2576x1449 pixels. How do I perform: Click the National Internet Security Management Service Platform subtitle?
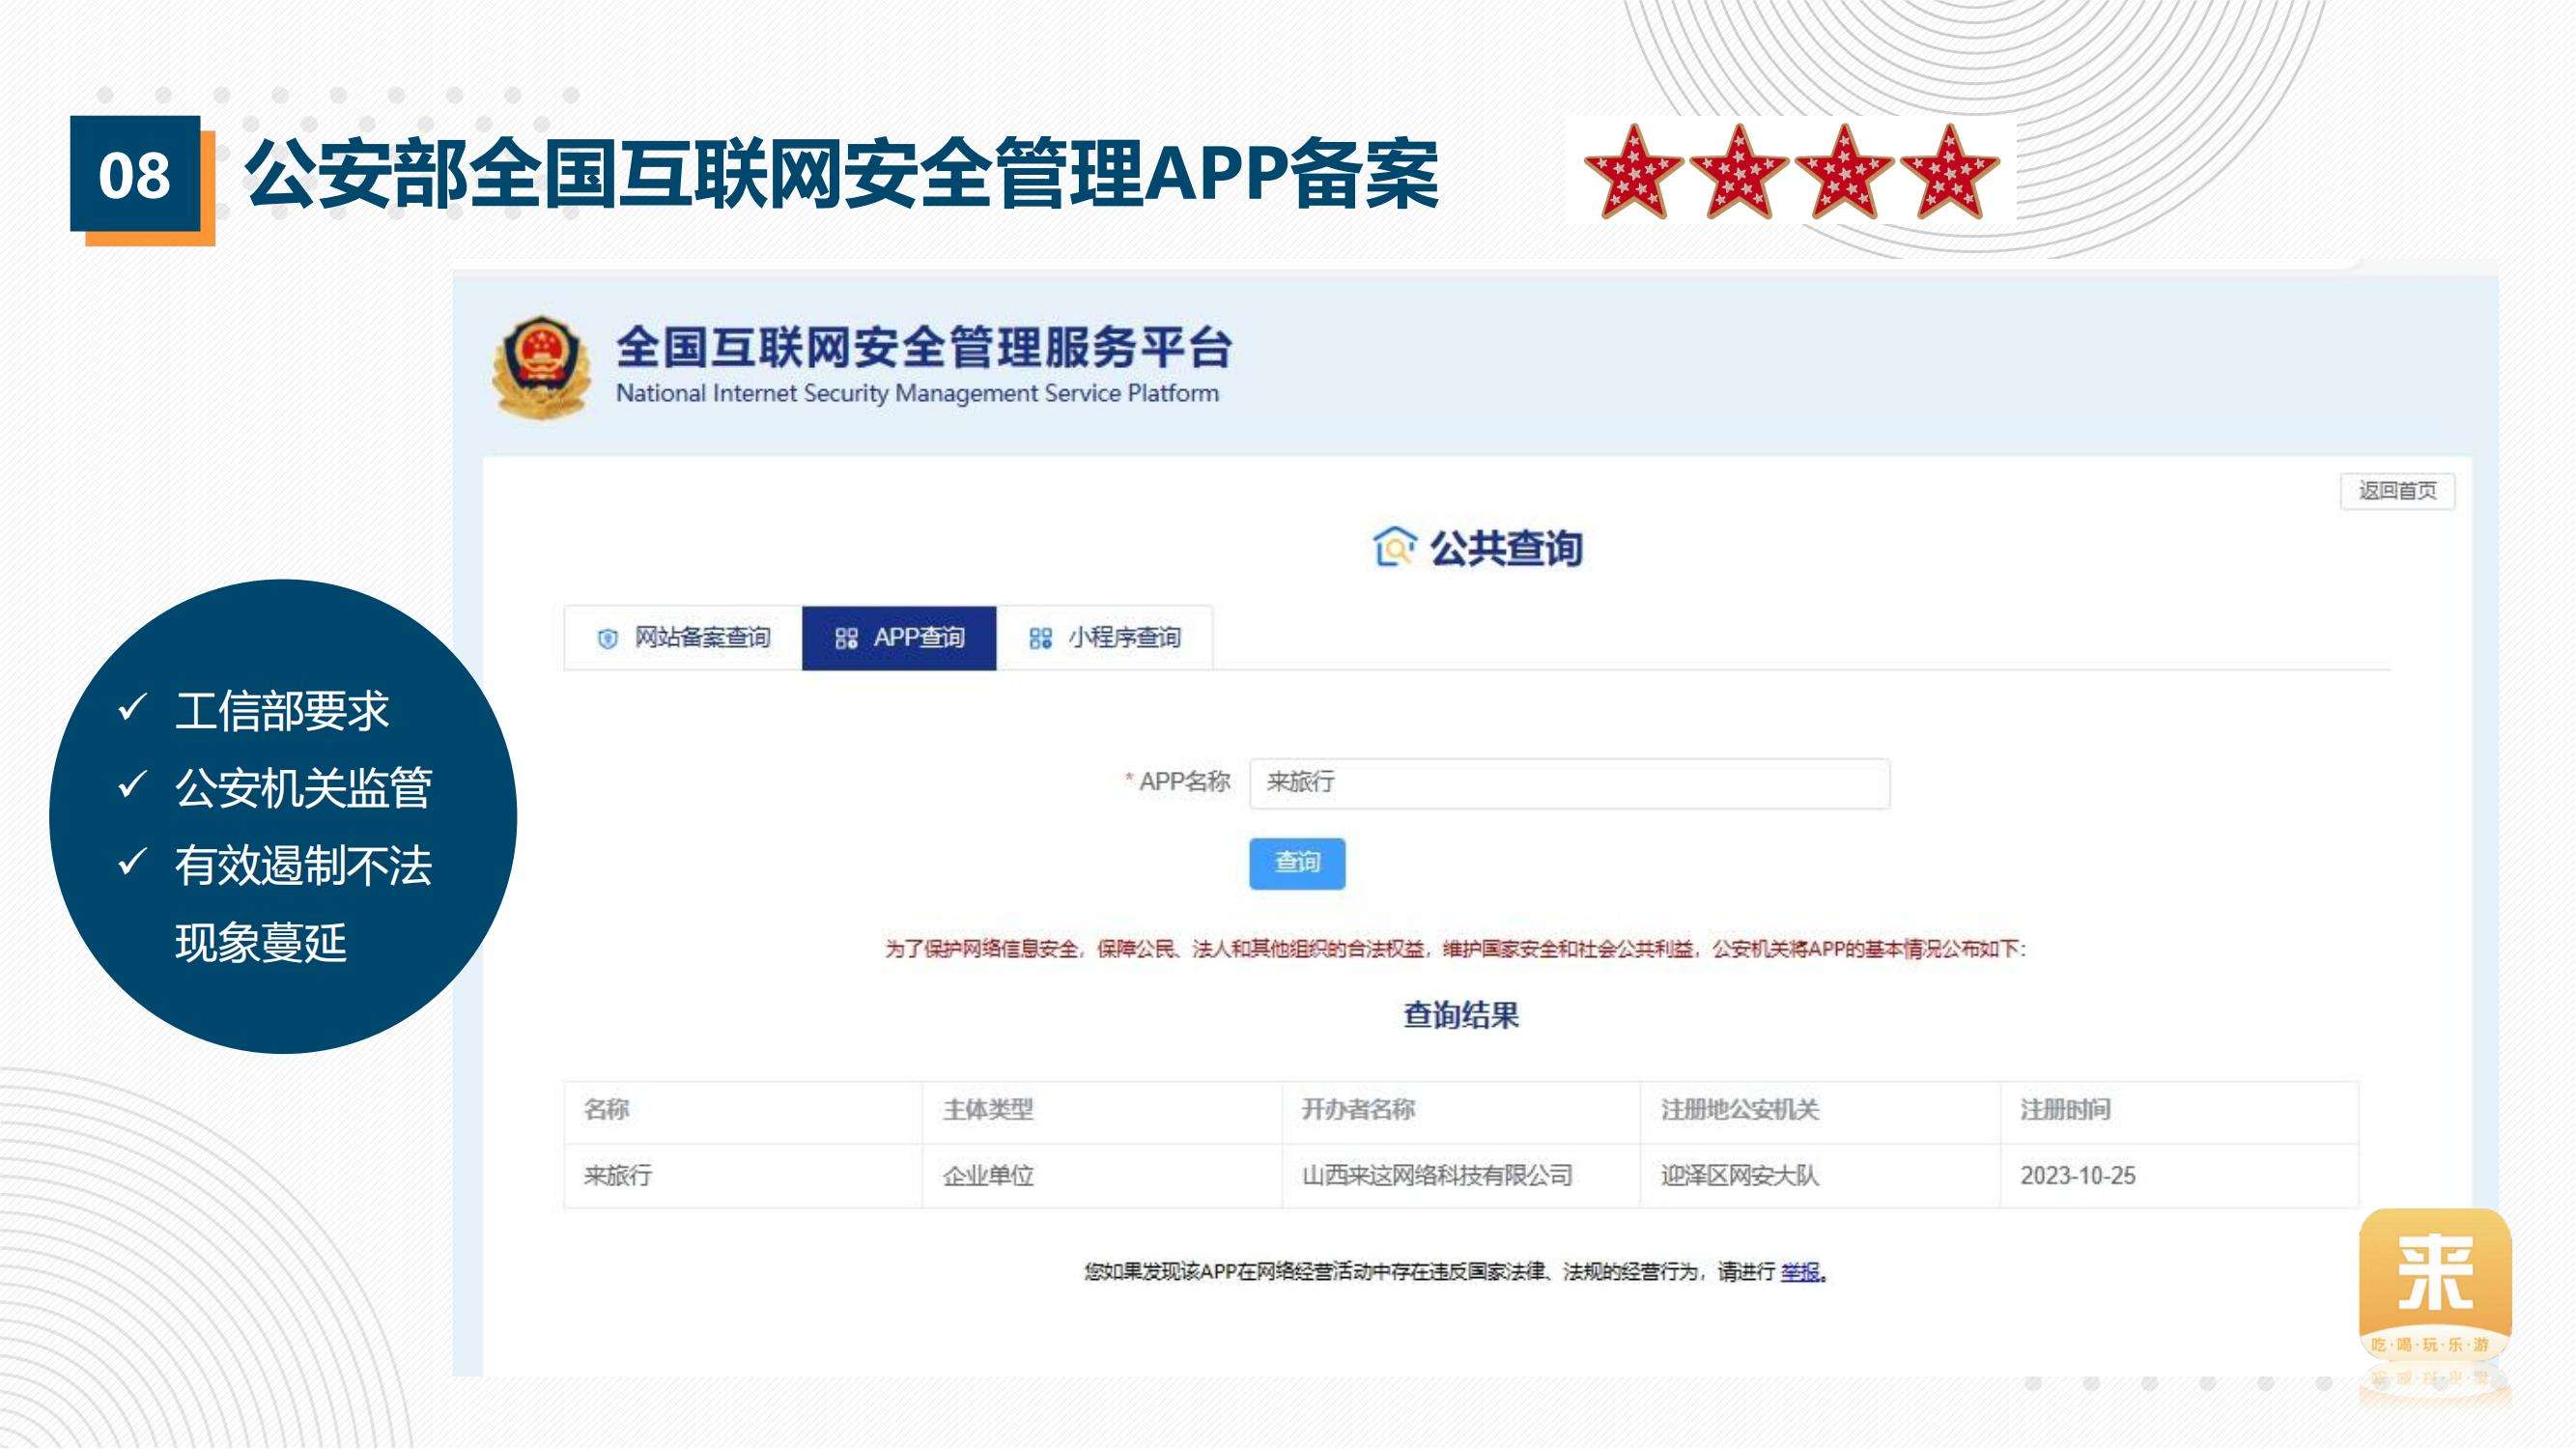pos(917,393)
